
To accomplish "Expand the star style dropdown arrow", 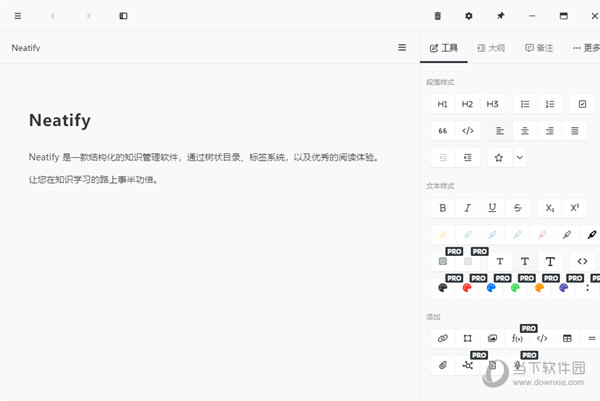I will [520, 158].
